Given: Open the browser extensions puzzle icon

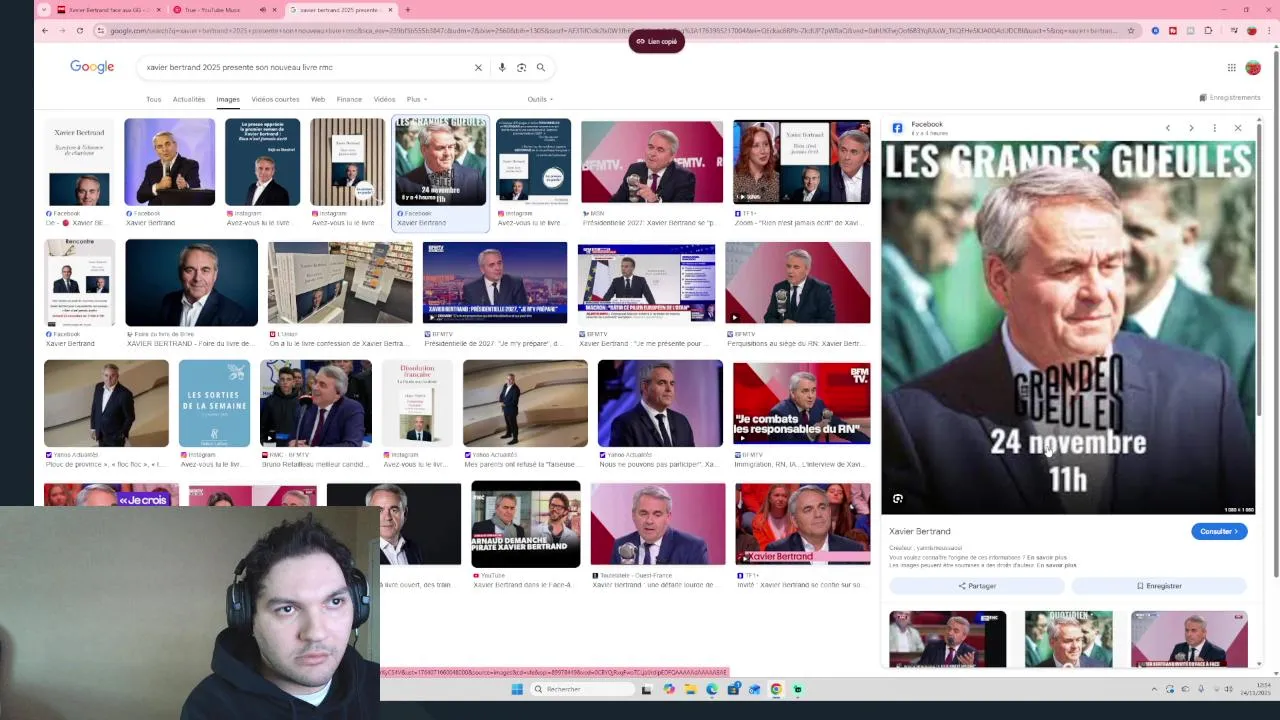Looking at the screenshot, I should pos(1208,31).
